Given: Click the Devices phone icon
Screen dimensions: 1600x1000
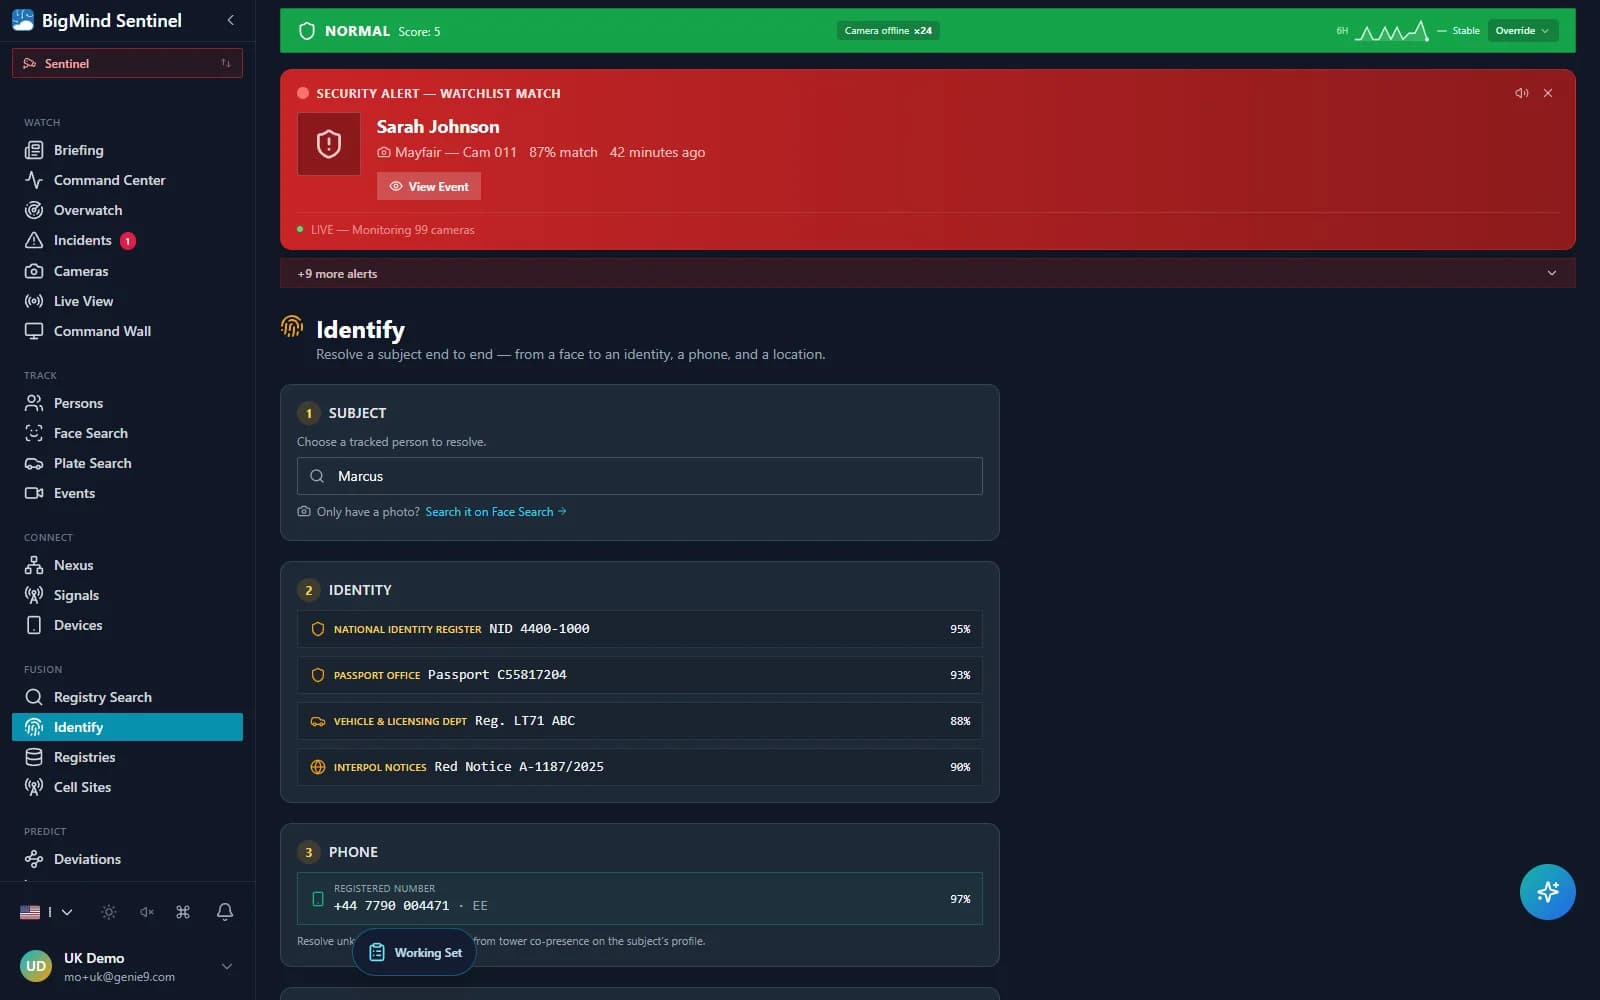Looking at the screenshot, I should 34,625.
